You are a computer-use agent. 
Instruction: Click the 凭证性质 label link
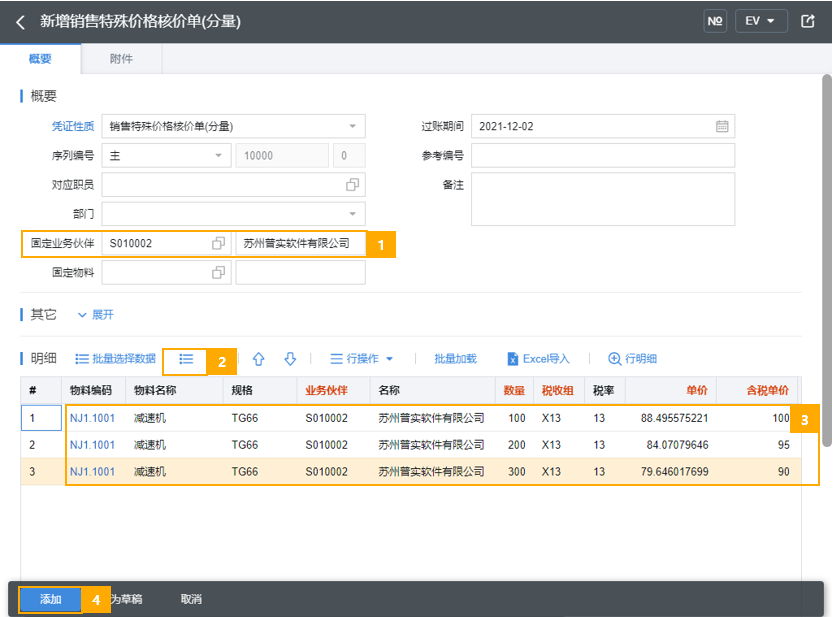pos(73,127)
